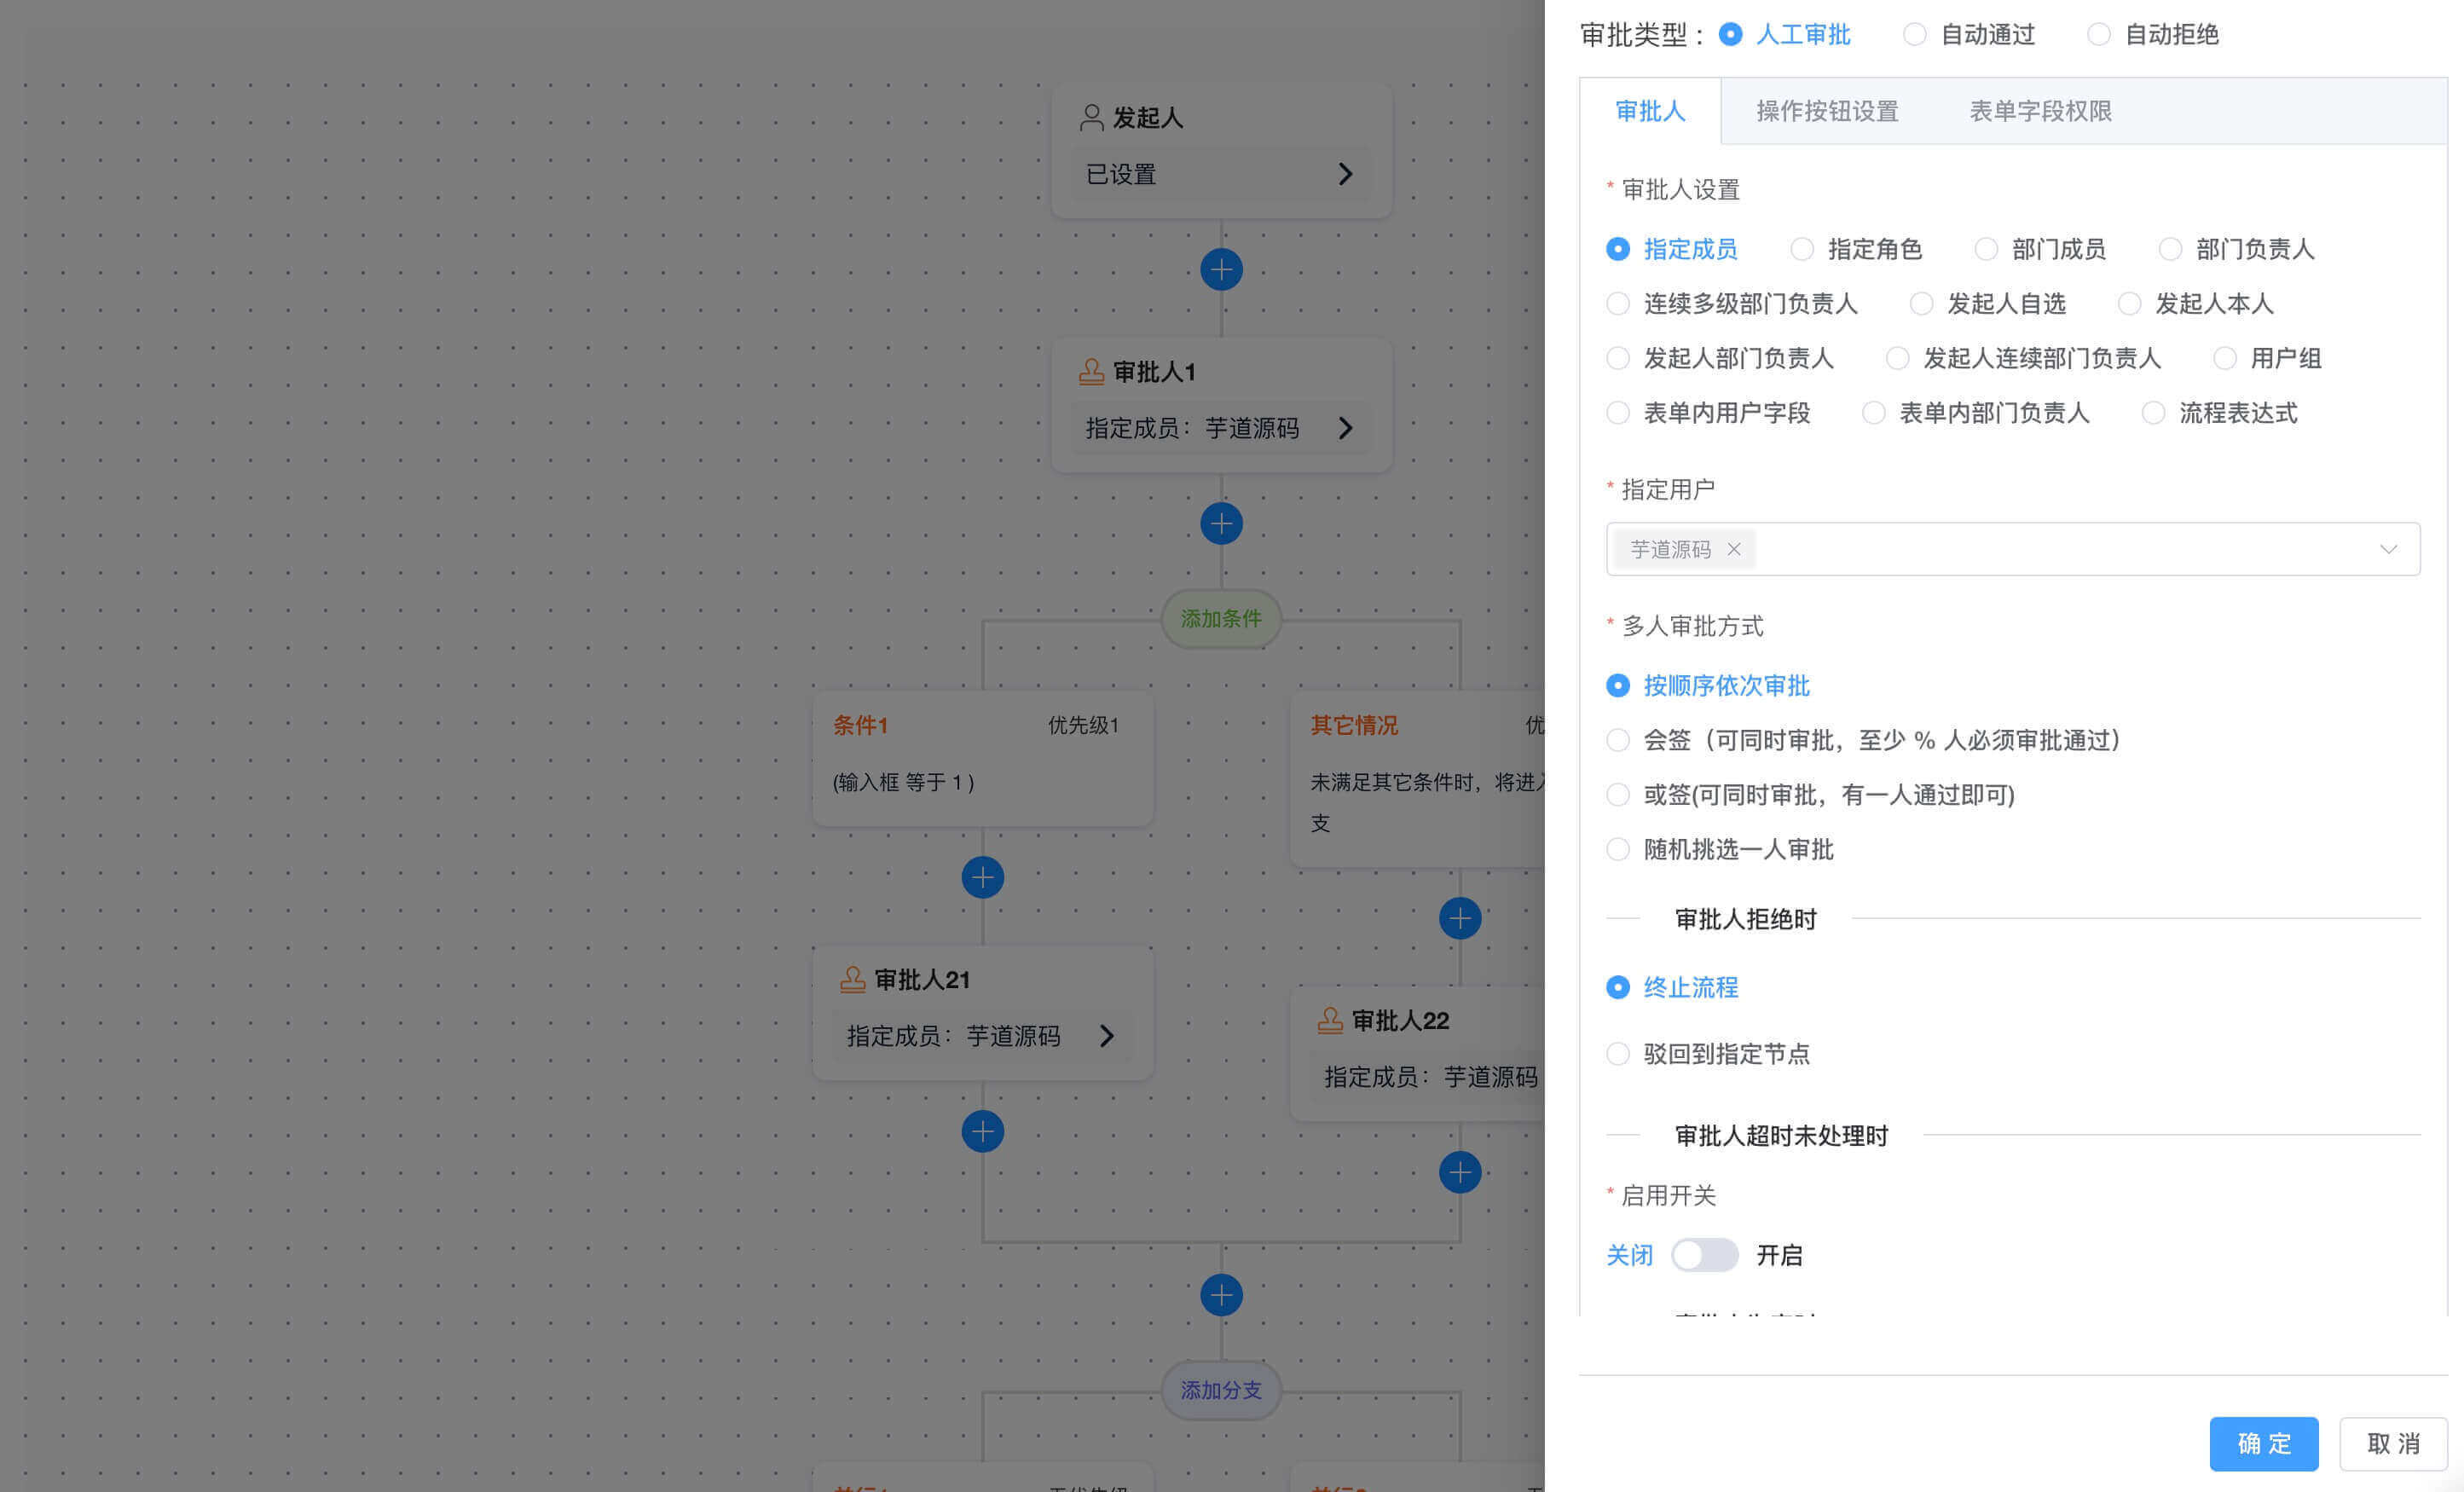This screenshot has height=1492, width=2464.
Task: Click the plus icon above 添加分支
Action: (x=1222, y=1295)
